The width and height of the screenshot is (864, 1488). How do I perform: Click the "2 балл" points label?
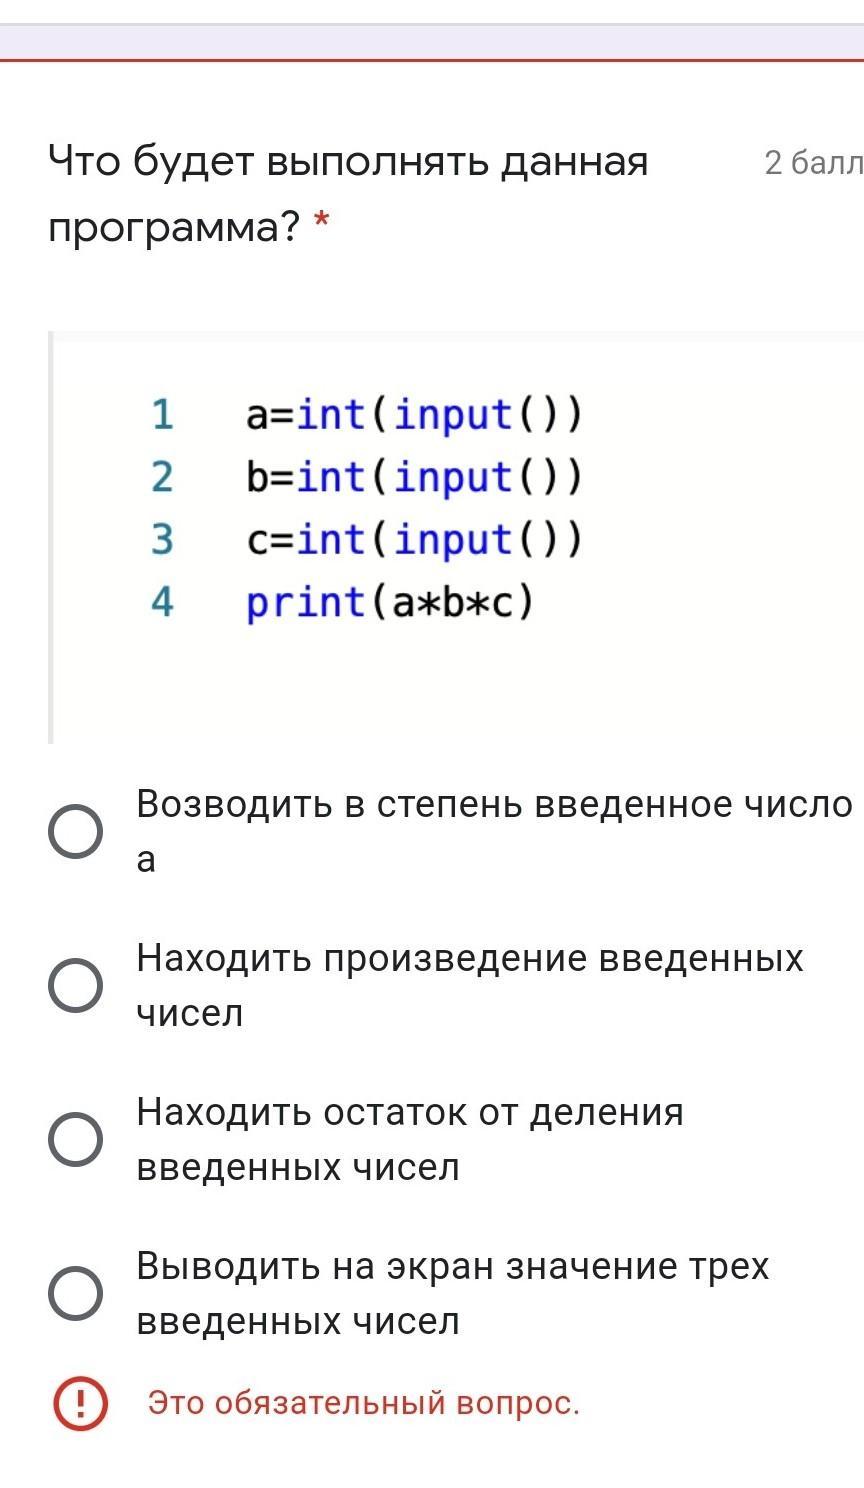[x=813, y=162]
